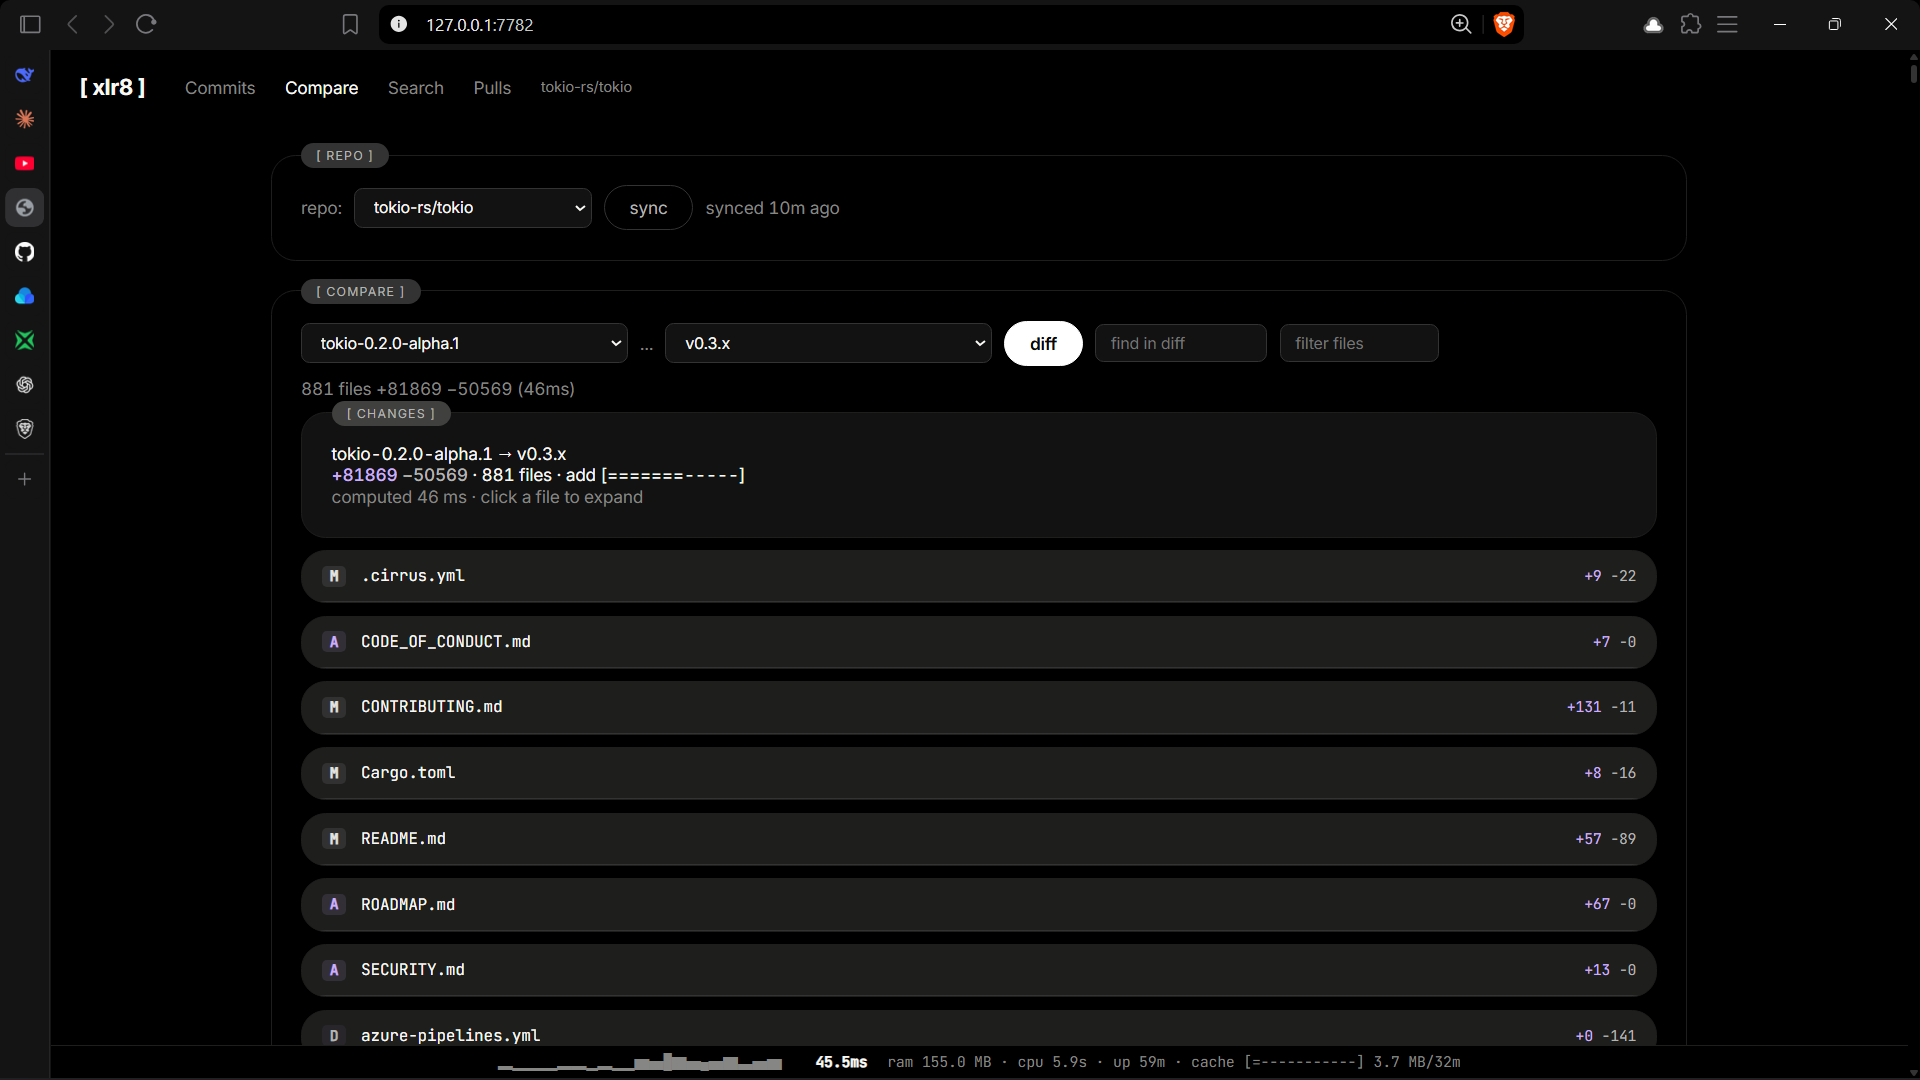The height and width of the screenshot is (1080, 1920).
Task: Open the shield sidebar shortcut
Action: point(25,429)
